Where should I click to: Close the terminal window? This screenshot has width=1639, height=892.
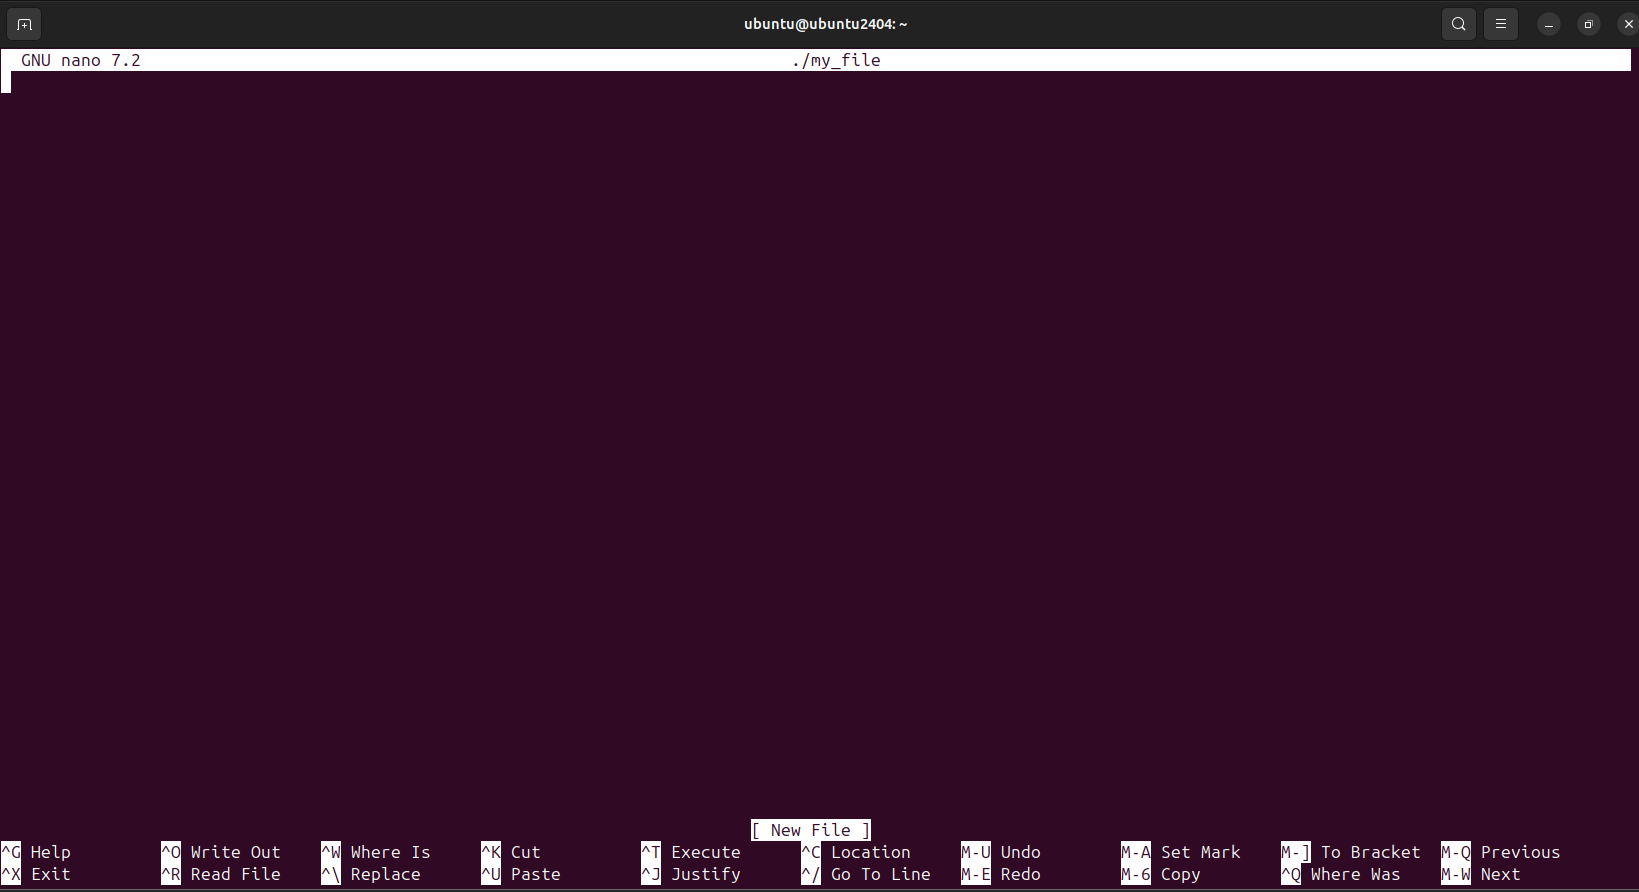click(x=1627, y=24)
